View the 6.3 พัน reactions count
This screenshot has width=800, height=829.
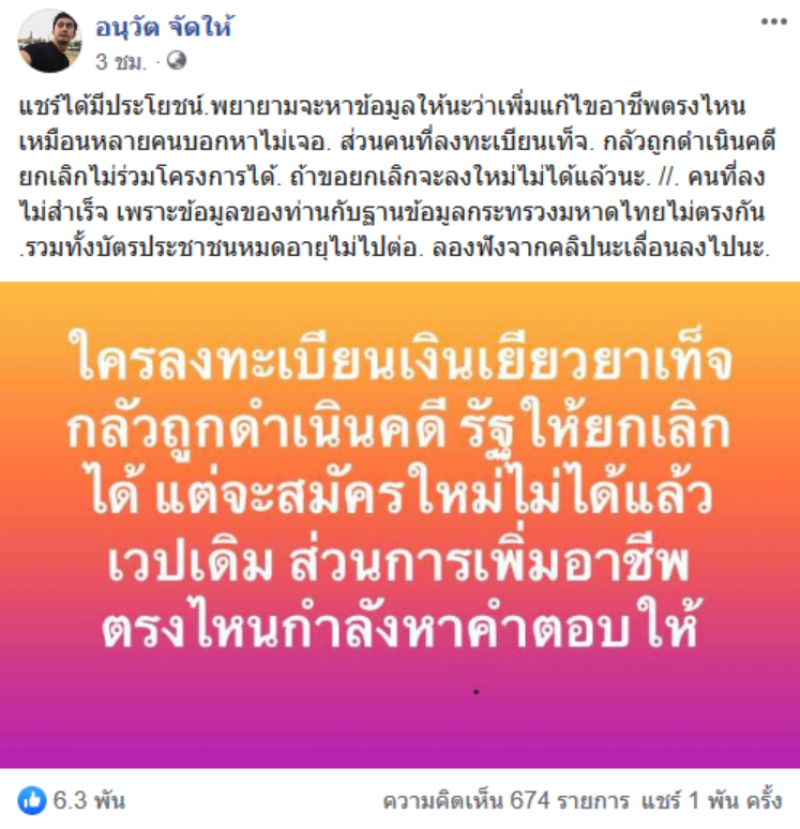pos(89,800)
